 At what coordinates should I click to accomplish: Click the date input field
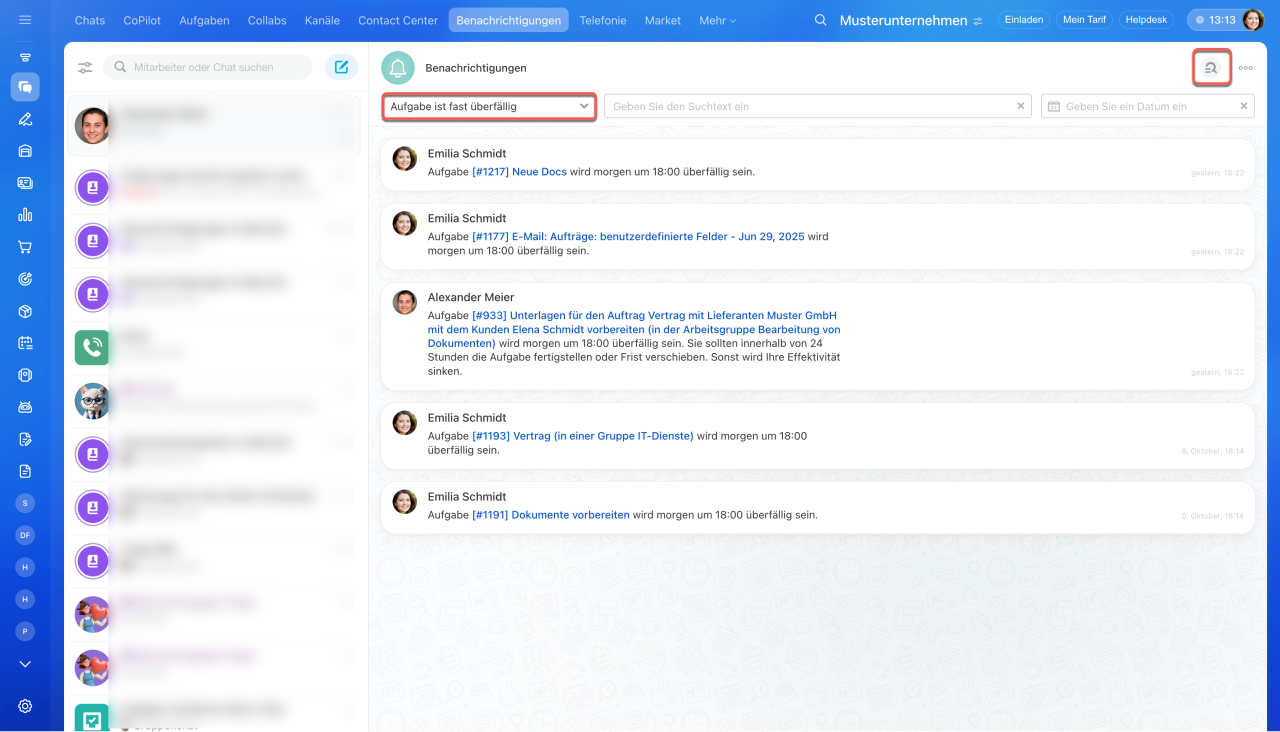point(1140,106)
